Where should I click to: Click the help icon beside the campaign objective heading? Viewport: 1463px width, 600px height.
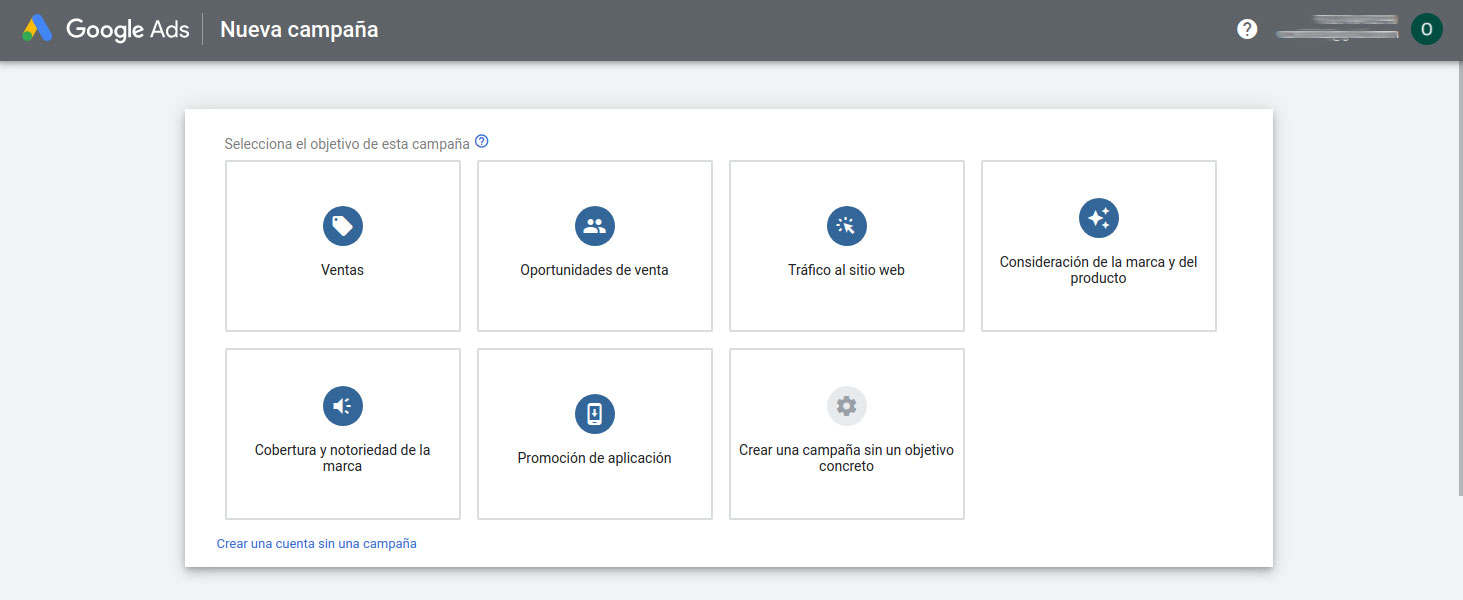482,142
